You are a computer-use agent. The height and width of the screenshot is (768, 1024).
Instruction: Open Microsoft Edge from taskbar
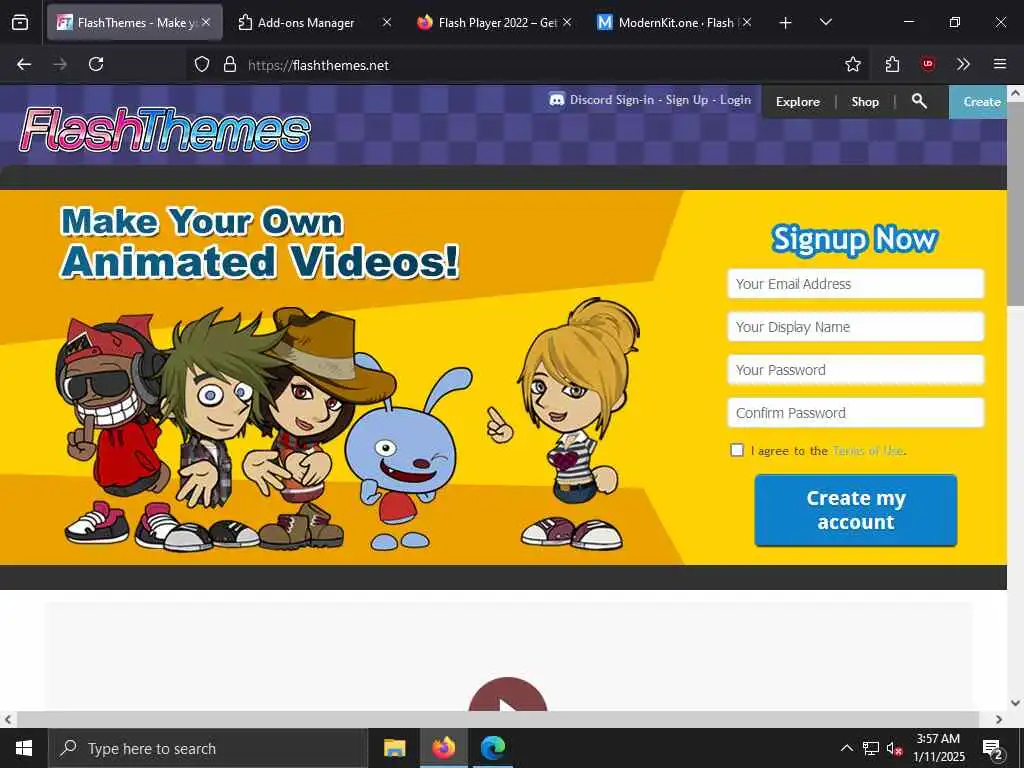click(493, 748)
